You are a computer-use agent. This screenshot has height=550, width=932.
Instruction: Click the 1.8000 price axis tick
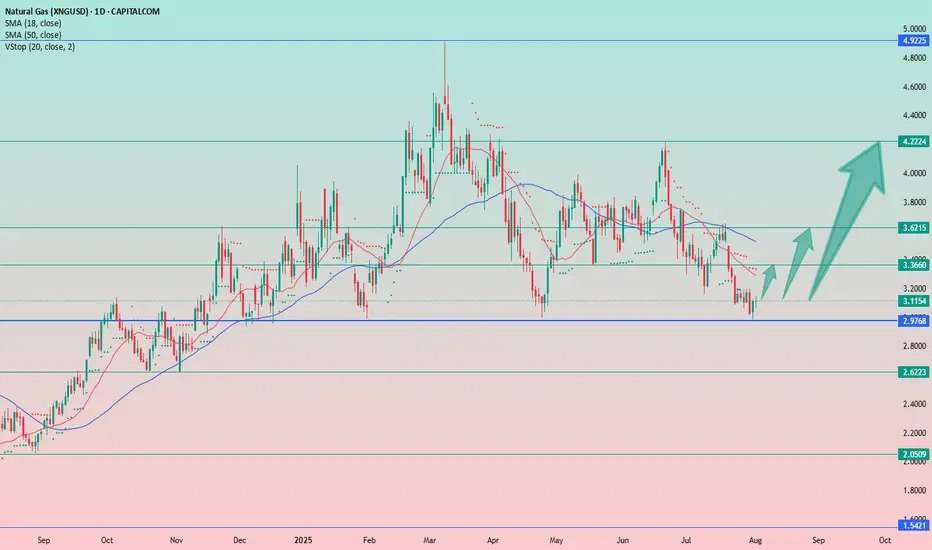pyautogui.click(x=914, y=491)
